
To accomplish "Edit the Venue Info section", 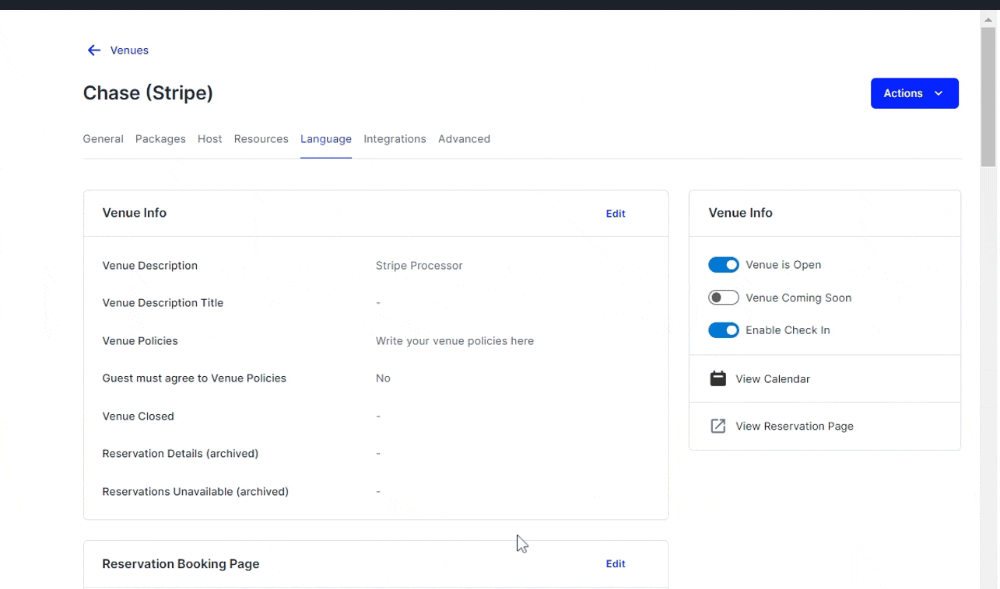I will pyautogui.click(x=615, y=213).
